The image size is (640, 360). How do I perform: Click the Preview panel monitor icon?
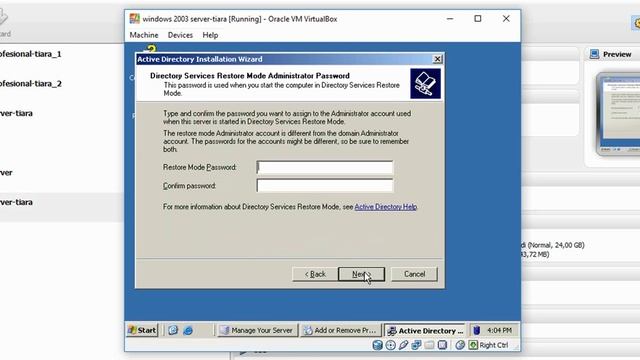[x=595, y=54]
